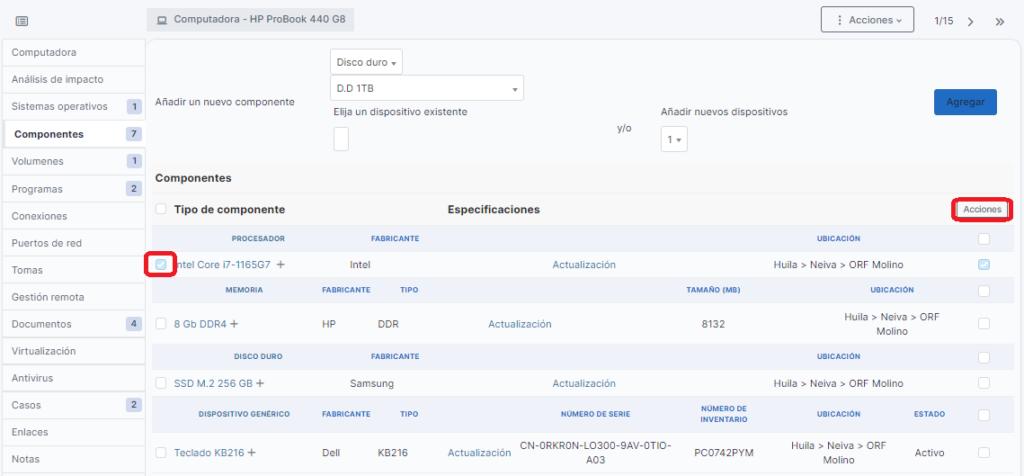Jump to last record double arrow
Image resolution: width=1024 pixels, height=476 pixels.
999,21
